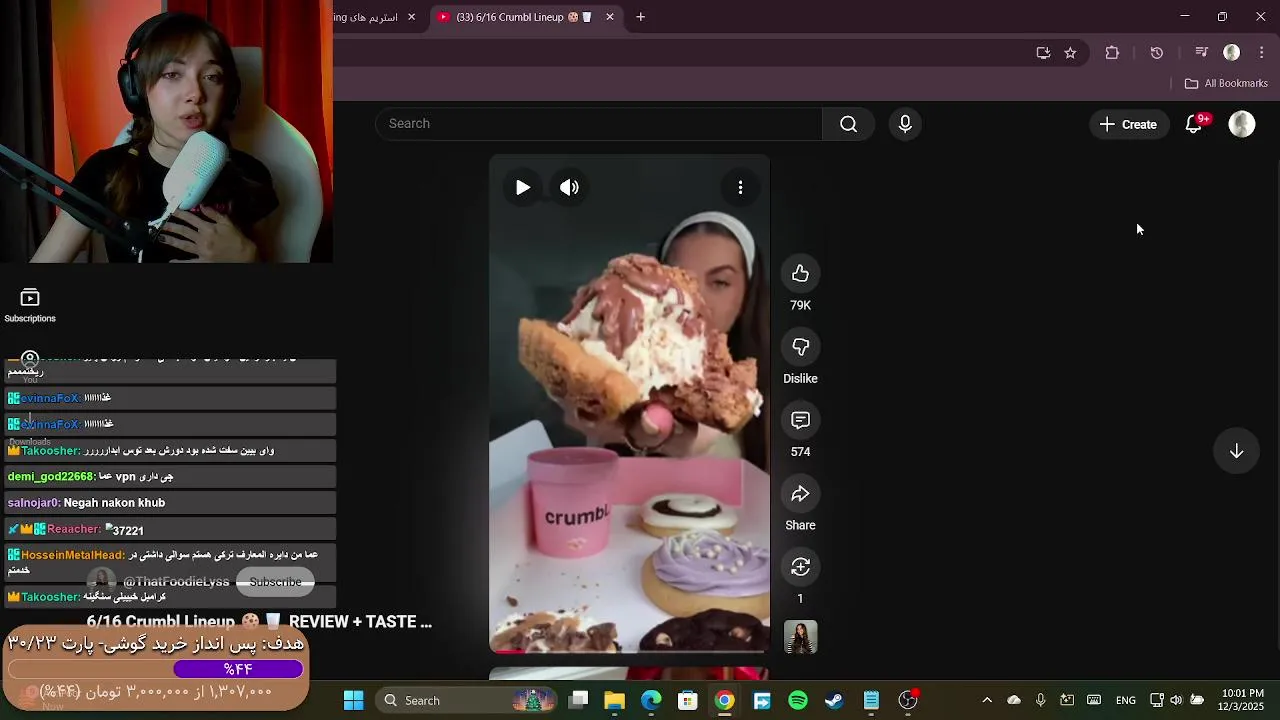1280x720 pixels.
Task: Click the install app icon in address bar
Action: [1043, 53]
